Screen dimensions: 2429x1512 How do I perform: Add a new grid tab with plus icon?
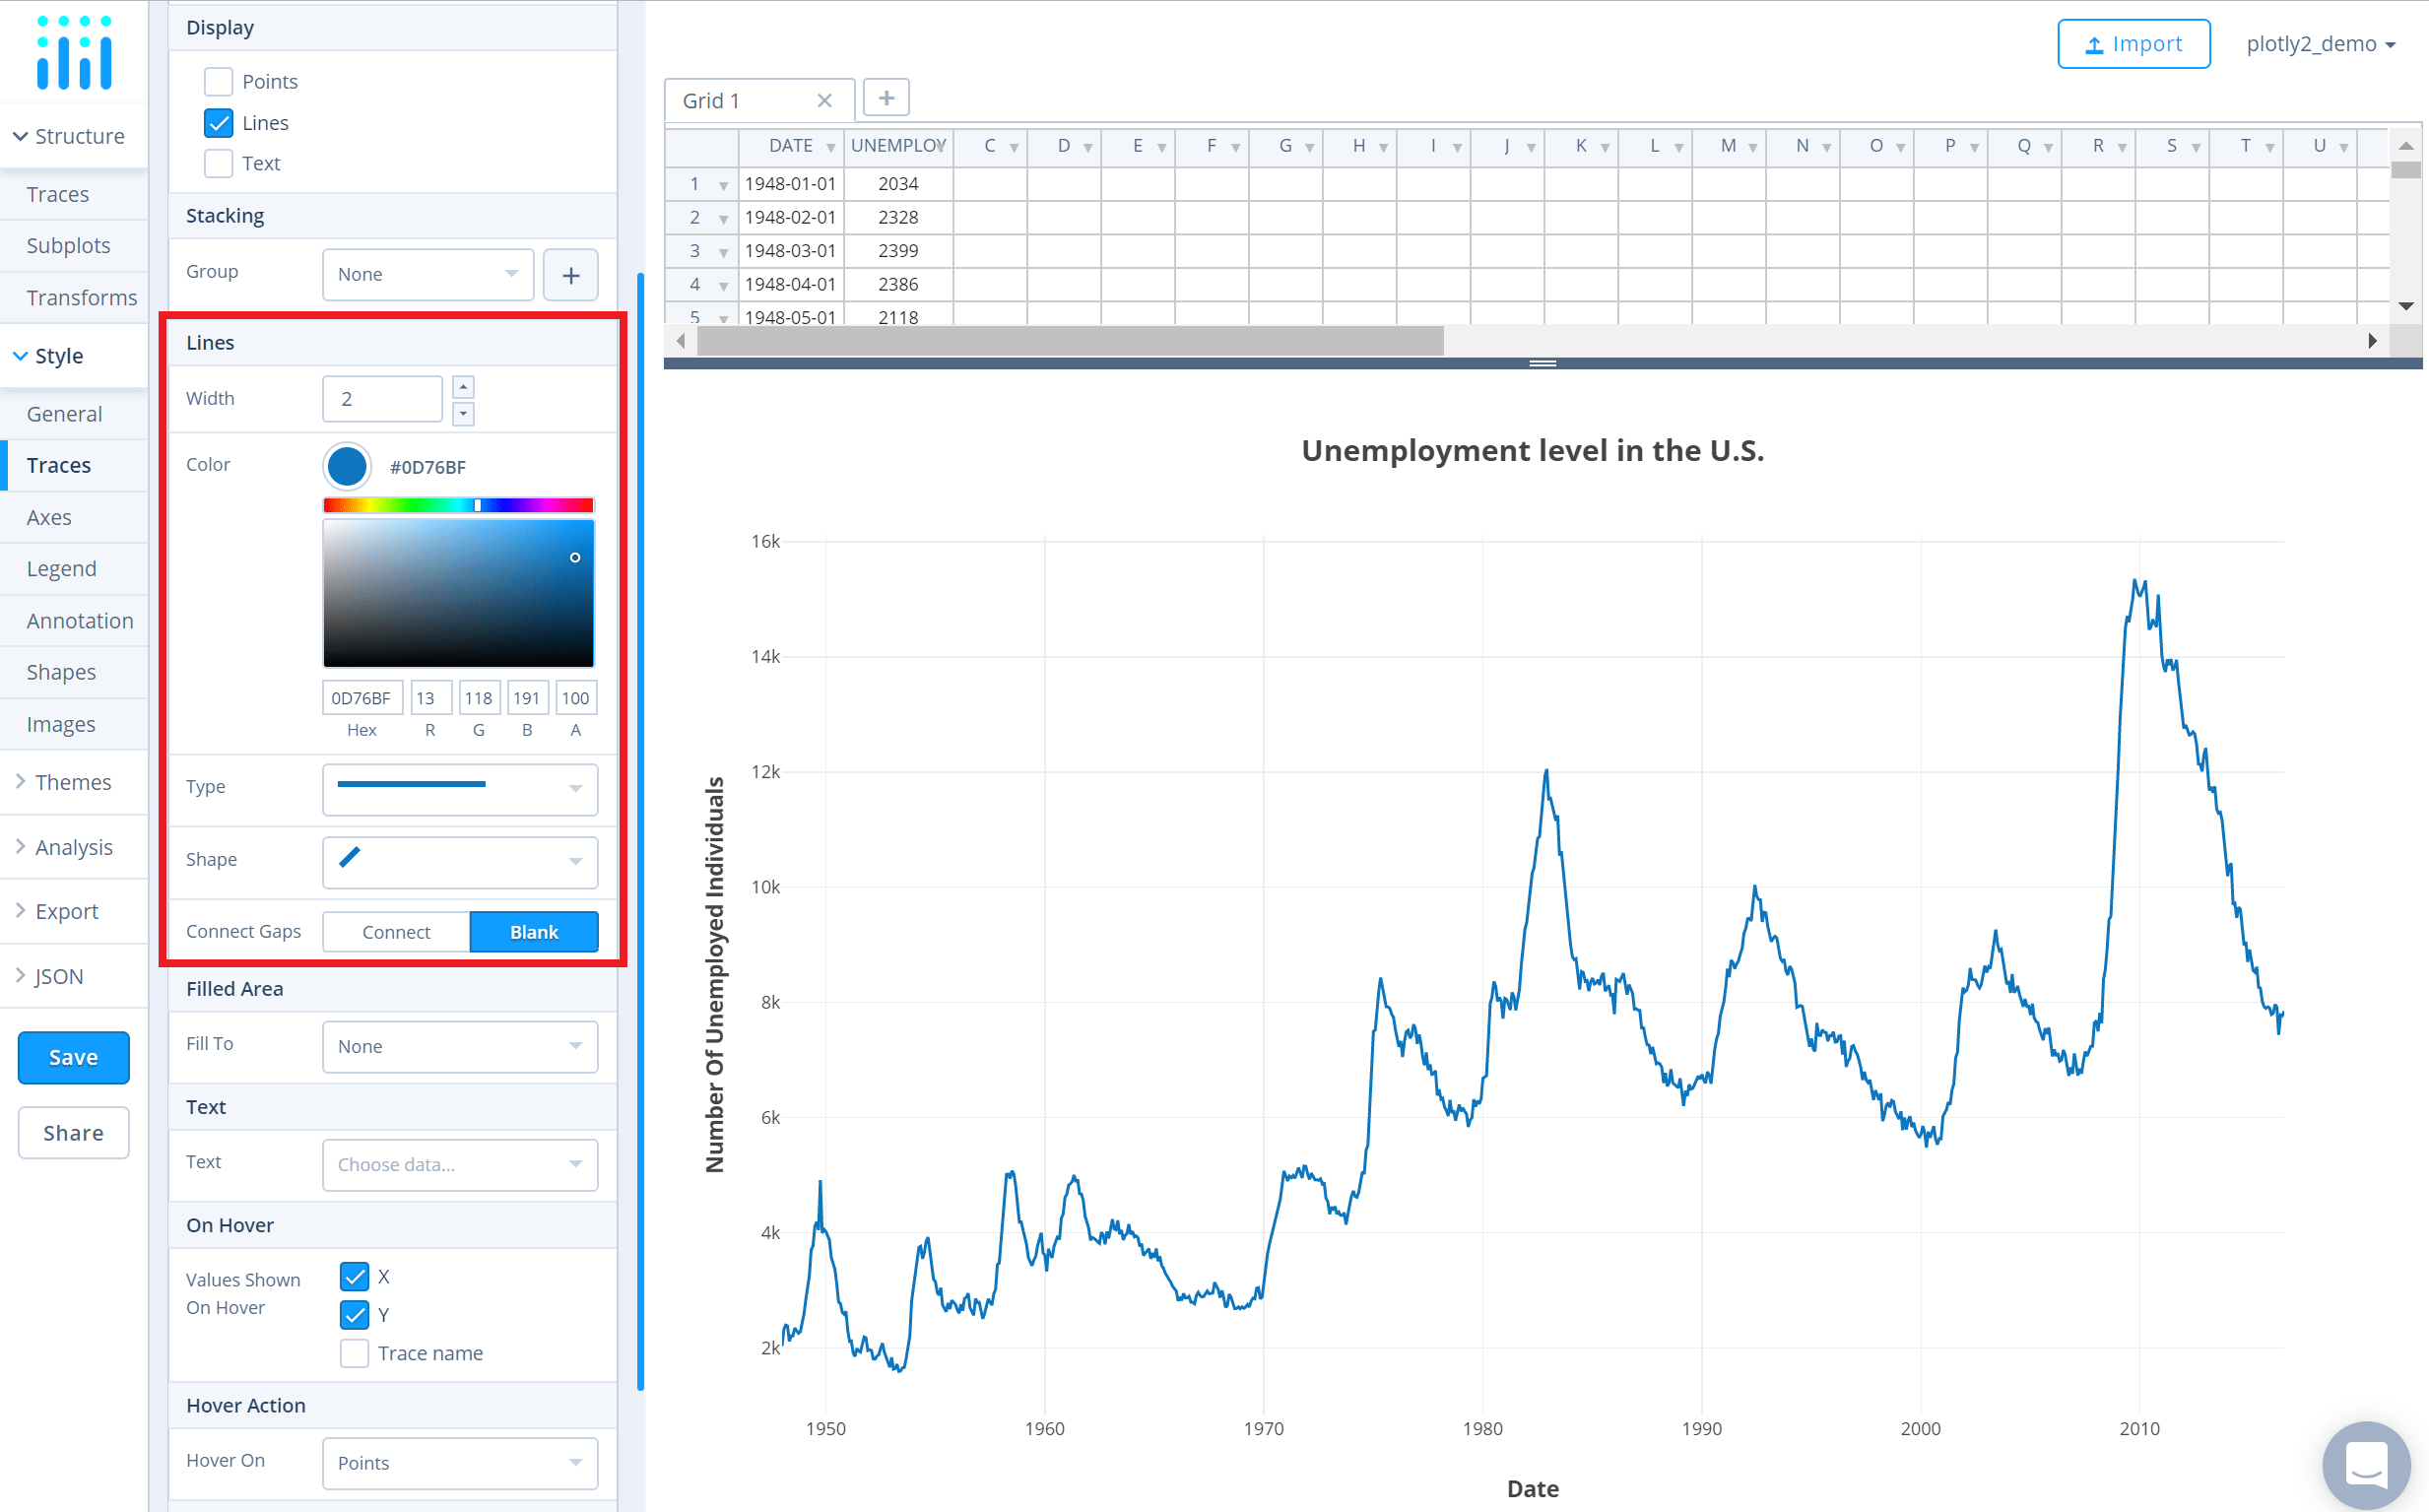(886, 98)
